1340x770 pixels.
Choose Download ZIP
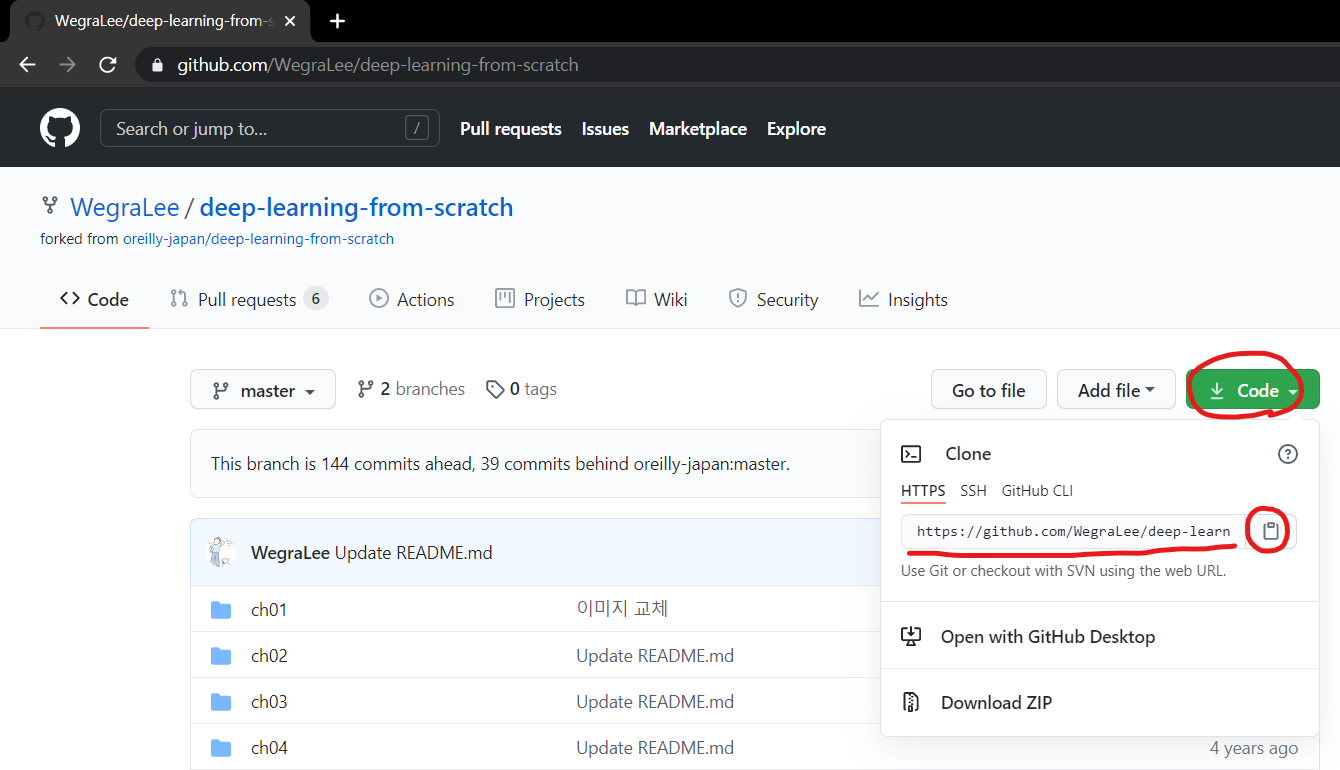(x=1100, y=702)
